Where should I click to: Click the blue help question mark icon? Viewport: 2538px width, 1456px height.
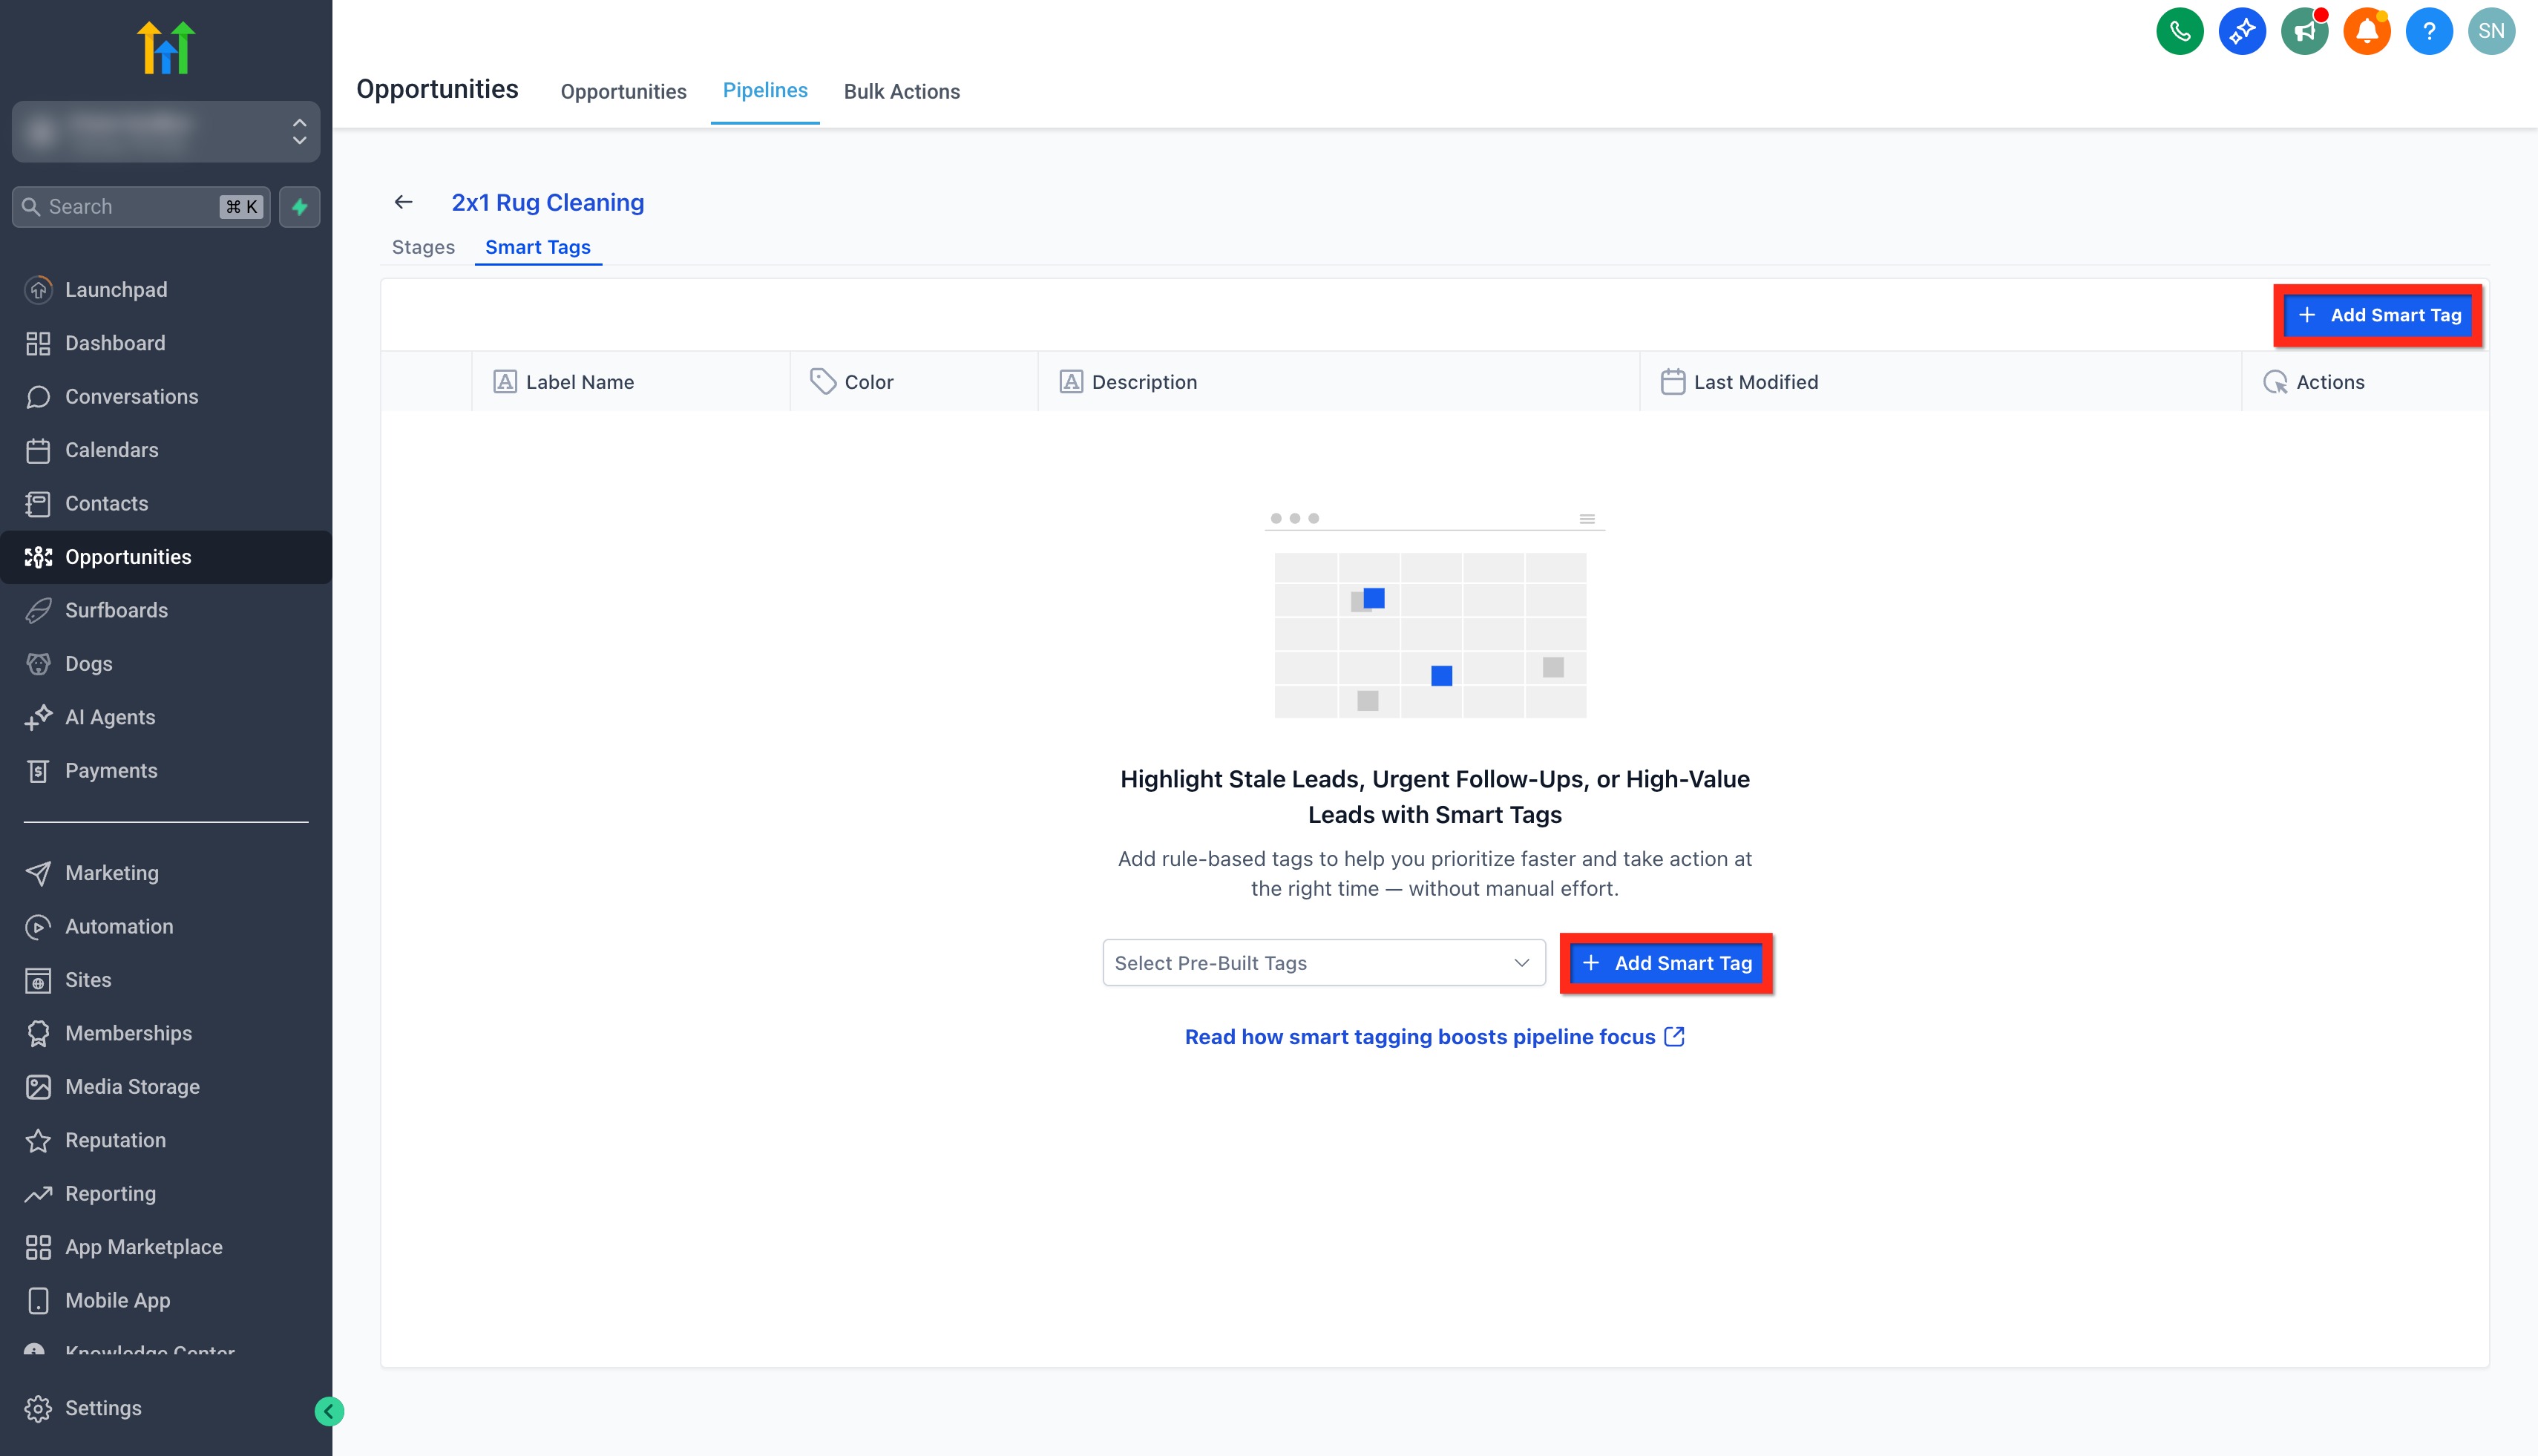(2428, 31)
